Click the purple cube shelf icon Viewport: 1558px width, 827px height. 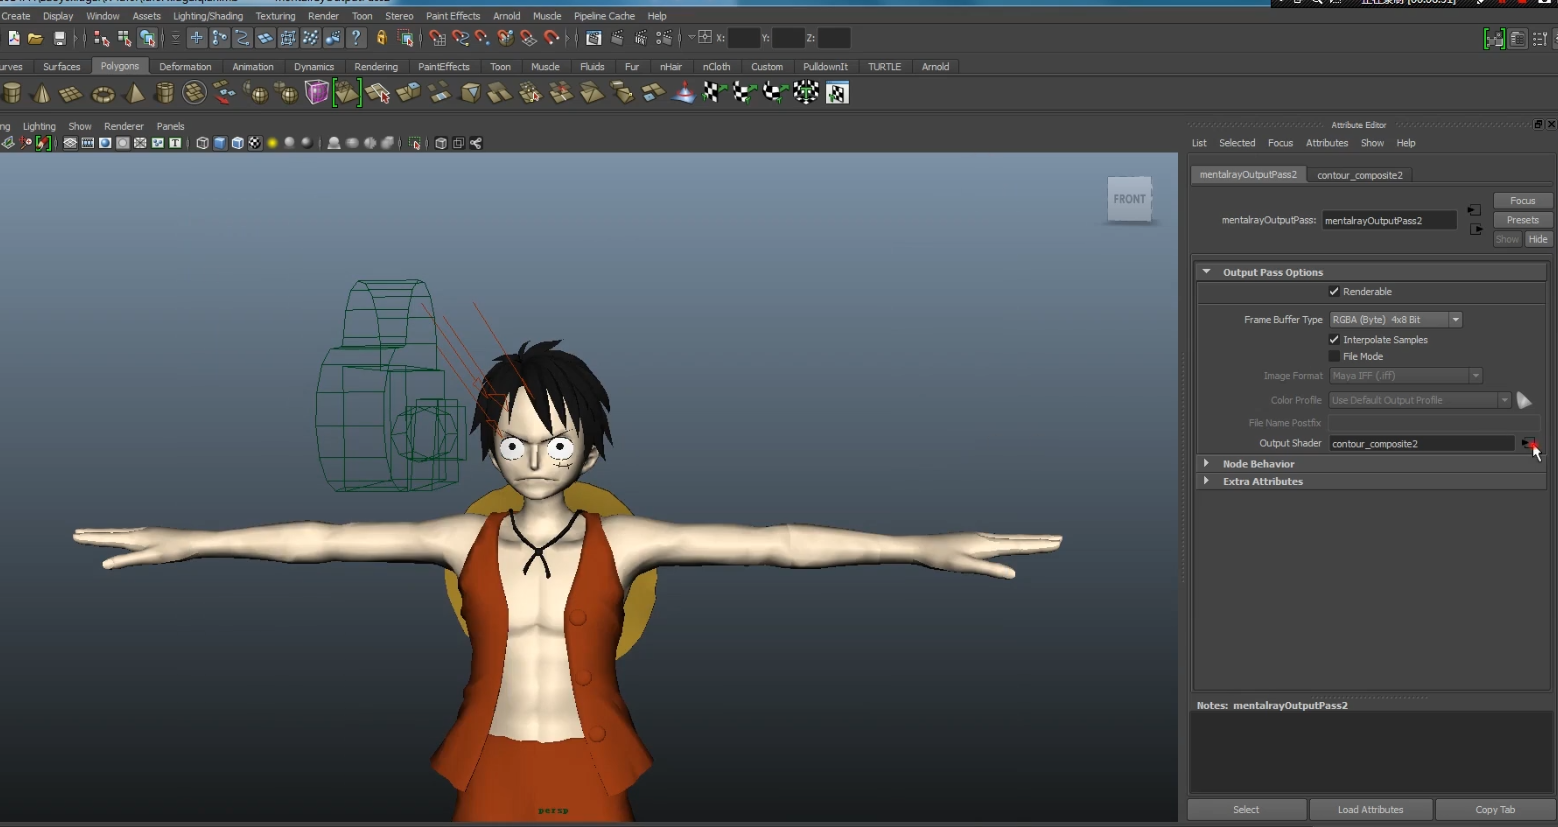[317, 93]
